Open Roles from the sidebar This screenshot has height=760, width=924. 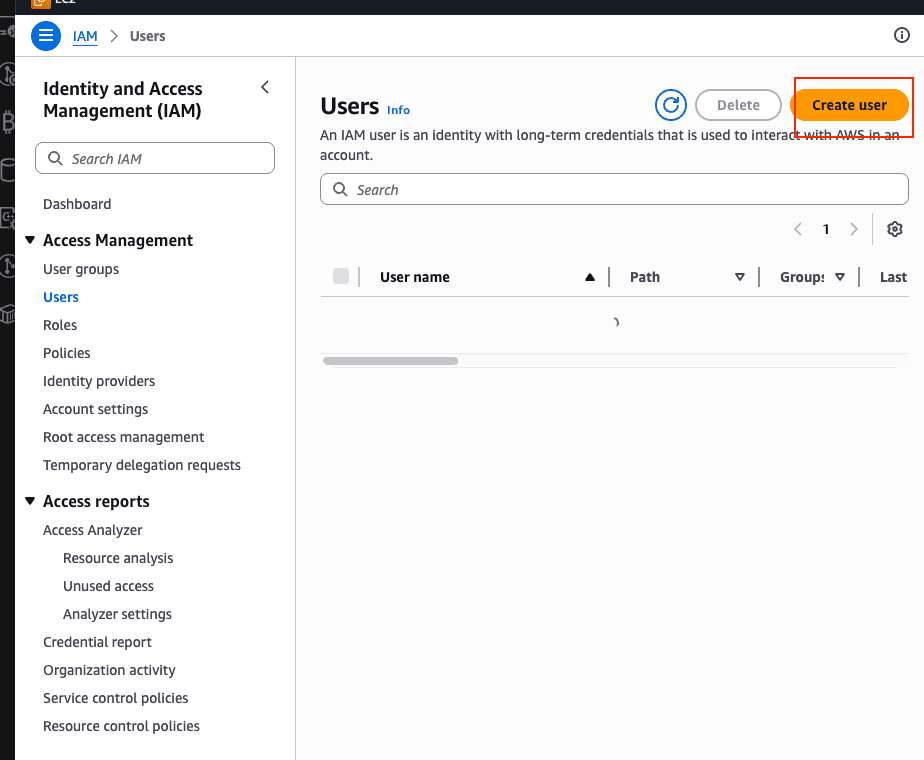click(x=60, y=324)
